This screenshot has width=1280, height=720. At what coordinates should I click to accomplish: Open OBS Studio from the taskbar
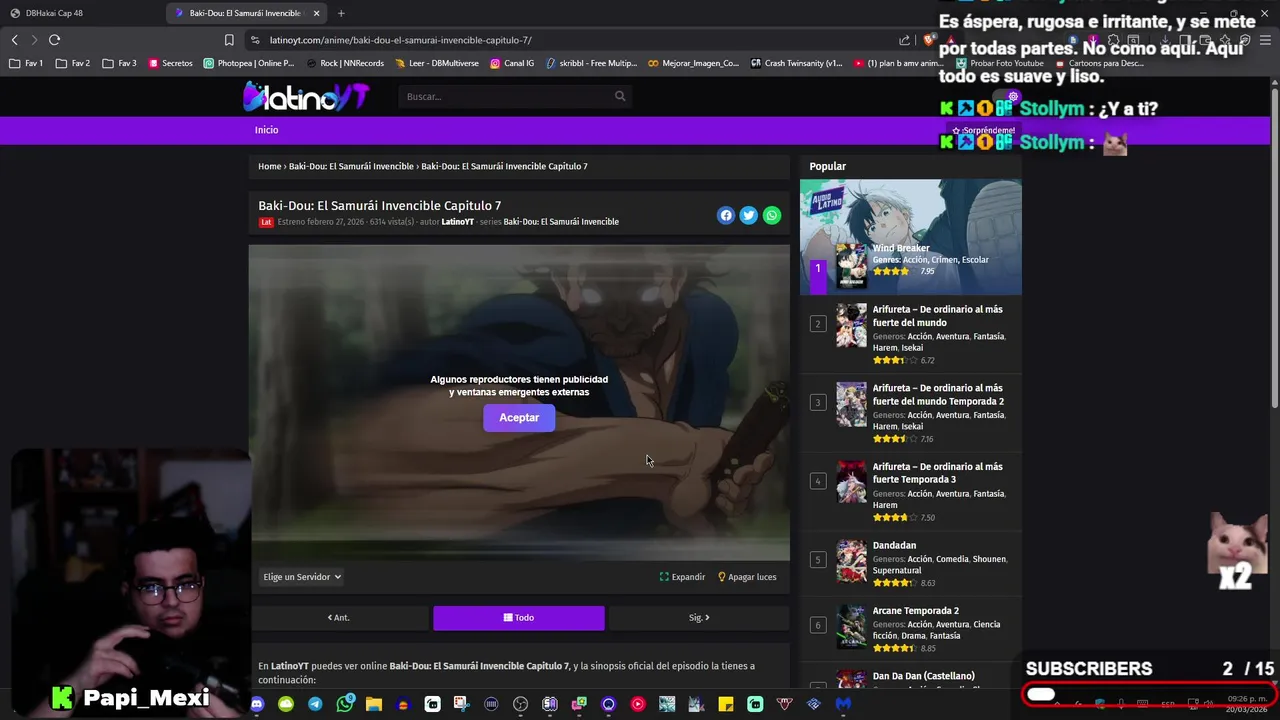[520, 704]
